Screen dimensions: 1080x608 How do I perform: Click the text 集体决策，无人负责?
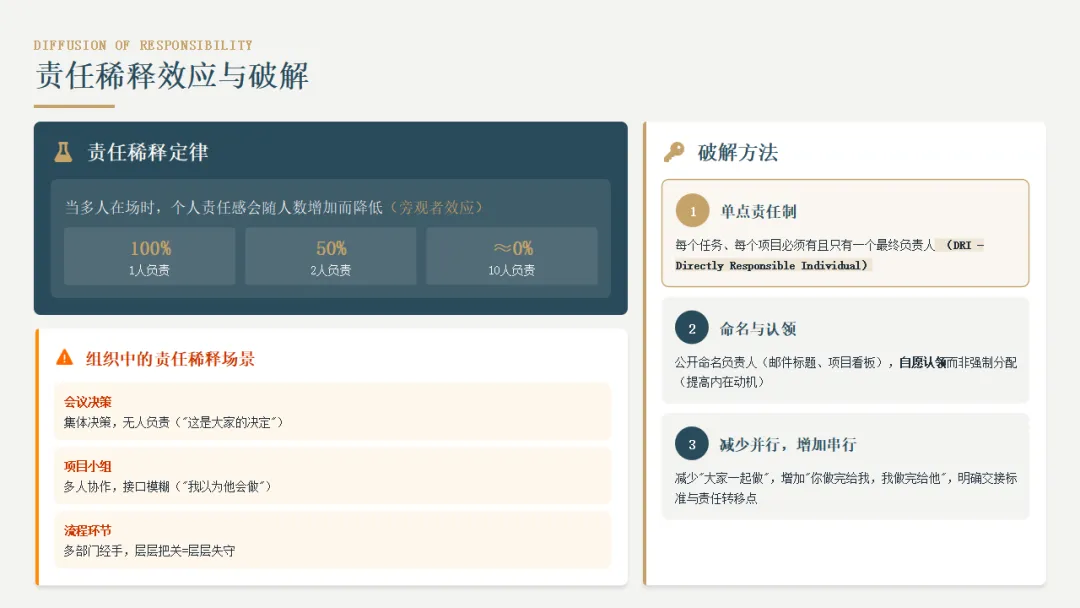pos(116,422)
